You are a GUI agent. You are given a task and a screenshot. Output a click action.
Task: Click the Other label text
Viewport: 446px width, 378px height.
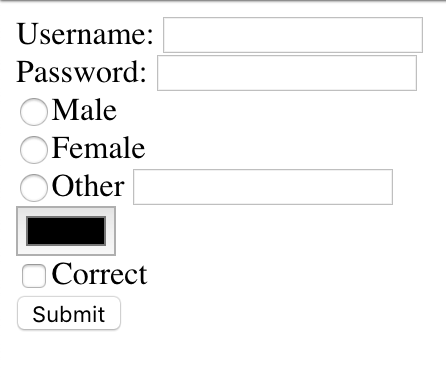tap(88, 186)
